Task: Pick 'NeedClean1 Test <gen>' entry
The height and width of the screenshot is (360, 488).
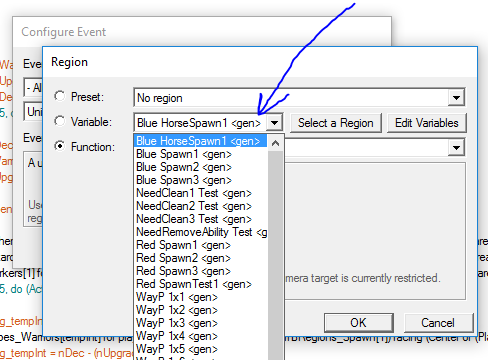Action: point(200,193)
